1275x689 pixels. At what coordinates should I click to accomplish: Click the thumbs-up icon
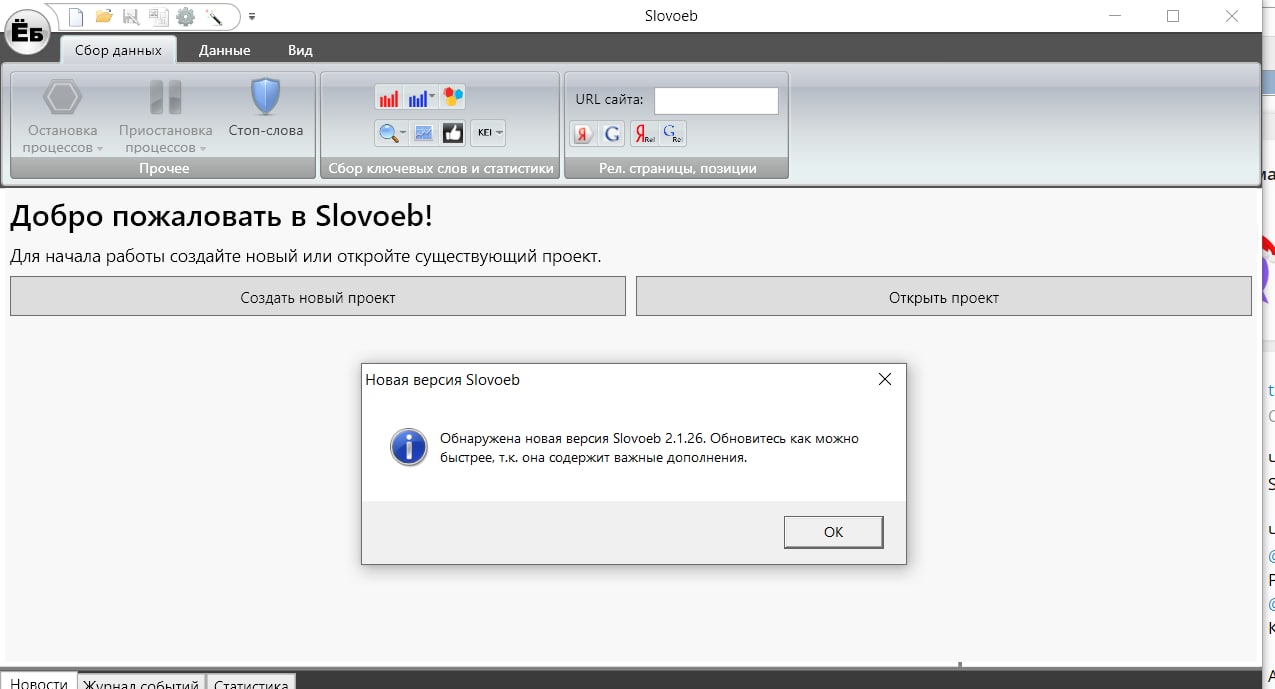(453, 132)
